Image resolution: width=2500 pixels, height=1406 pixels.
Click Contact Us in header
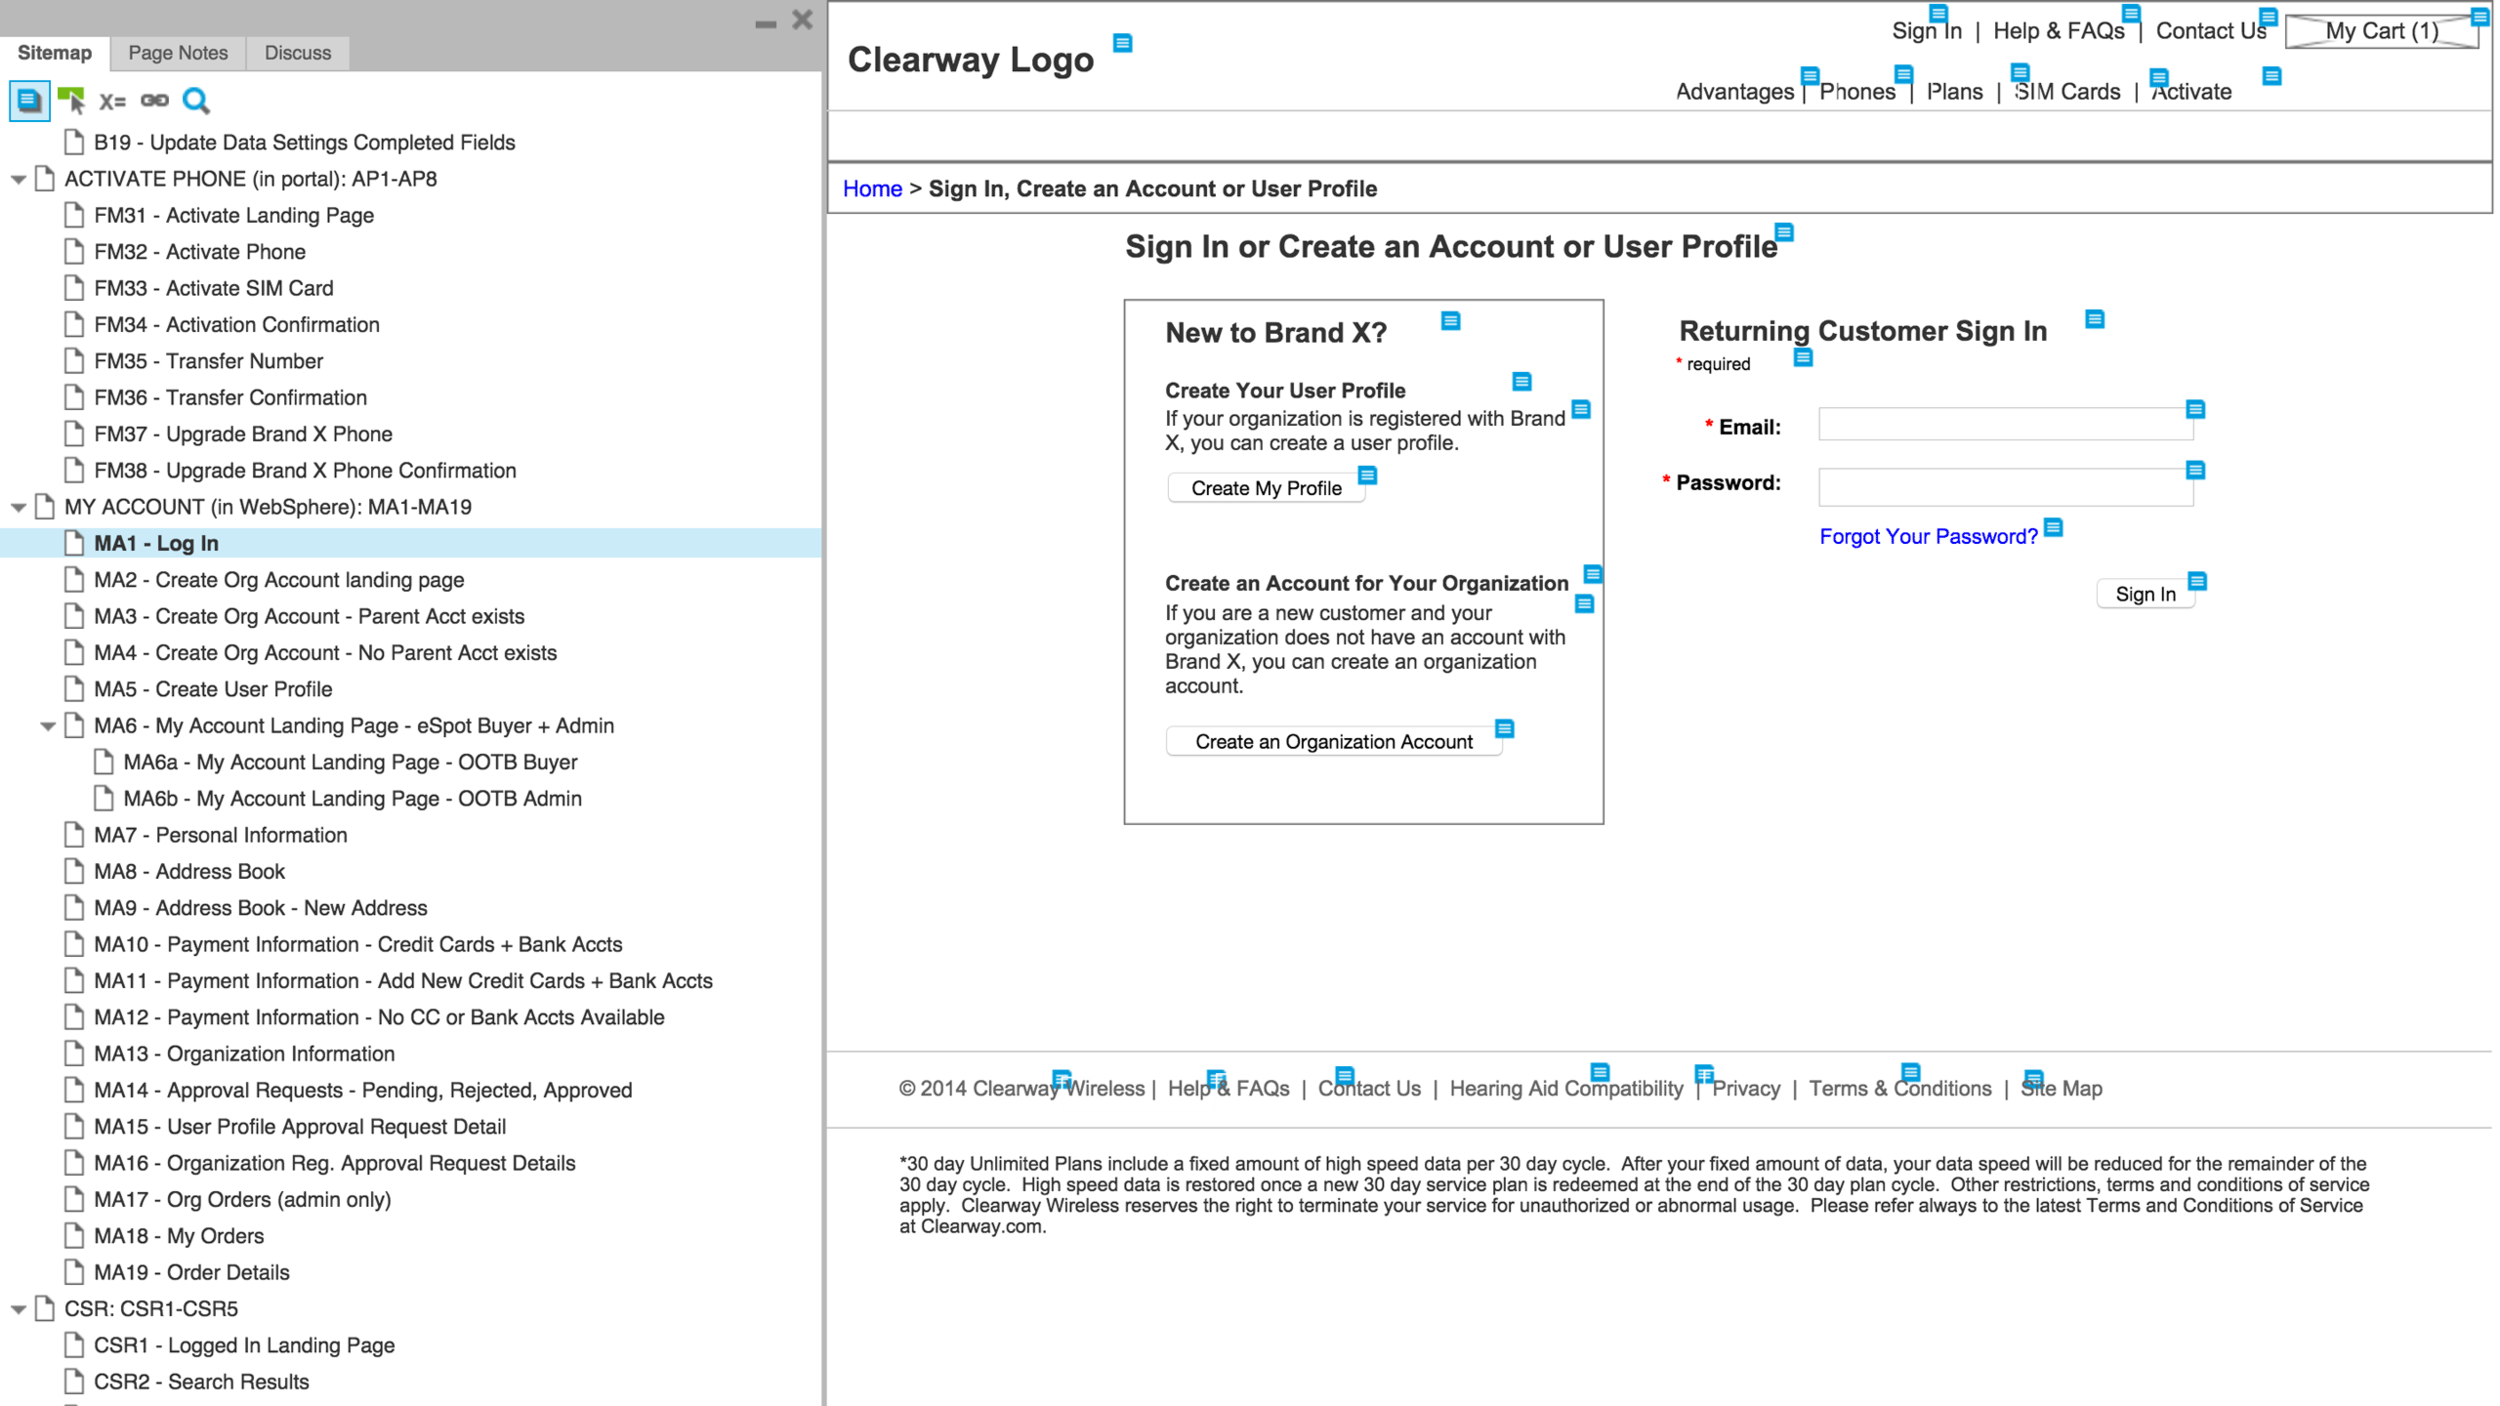[x=2211, y=31]
